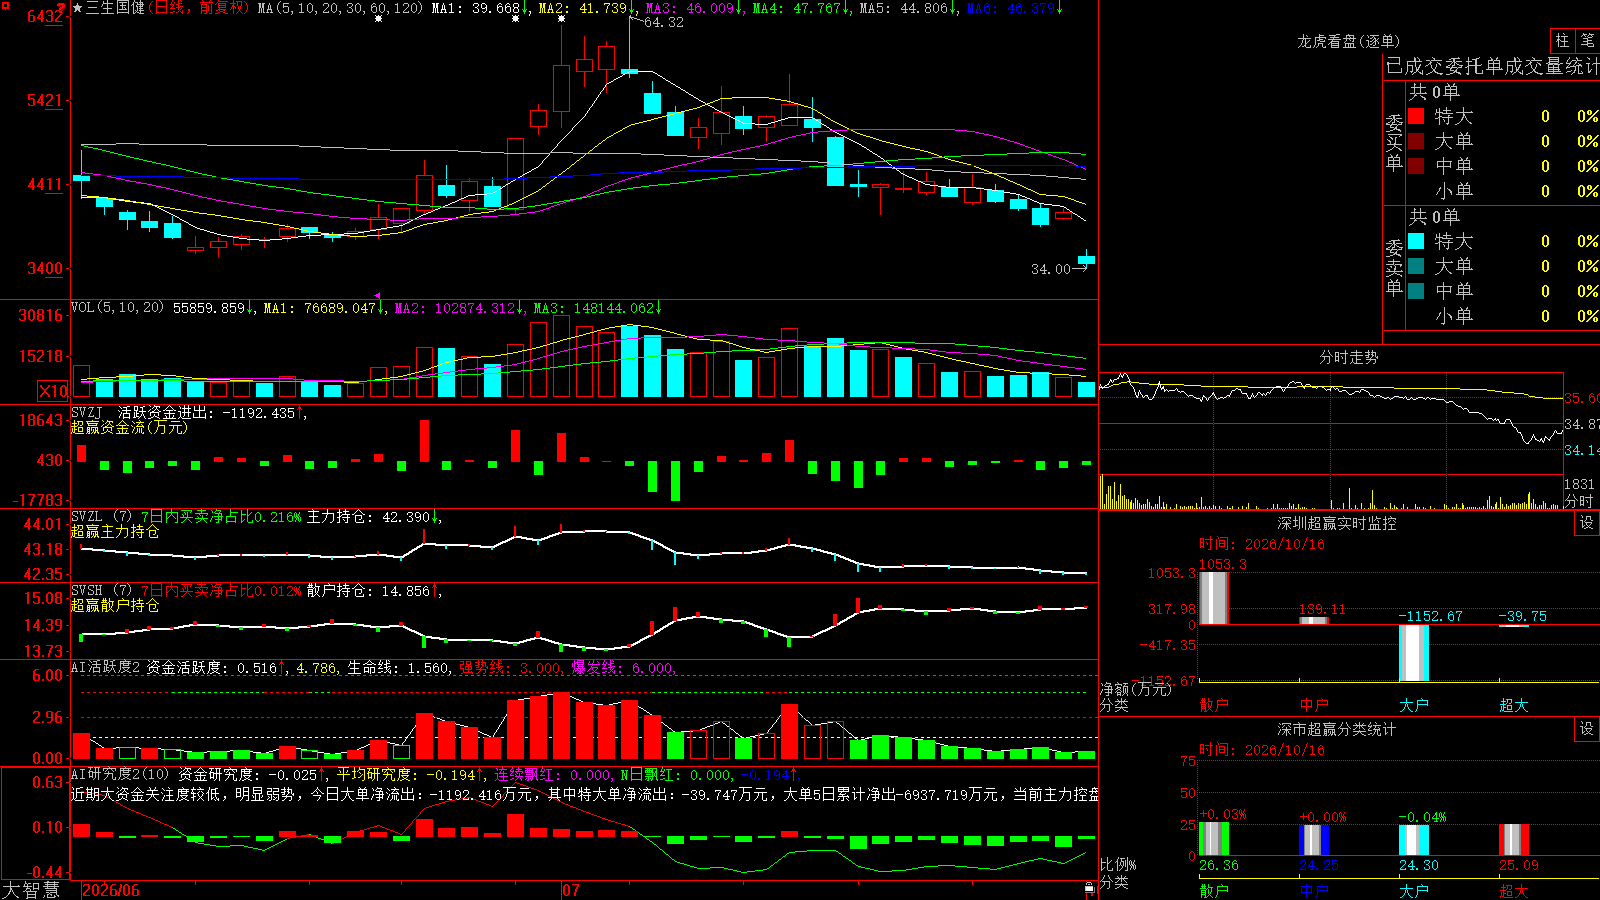Image resolution: width=1600 pixels, height=900 pixels.
Task: Click the first white info marker above the candles
Action: 378,18
